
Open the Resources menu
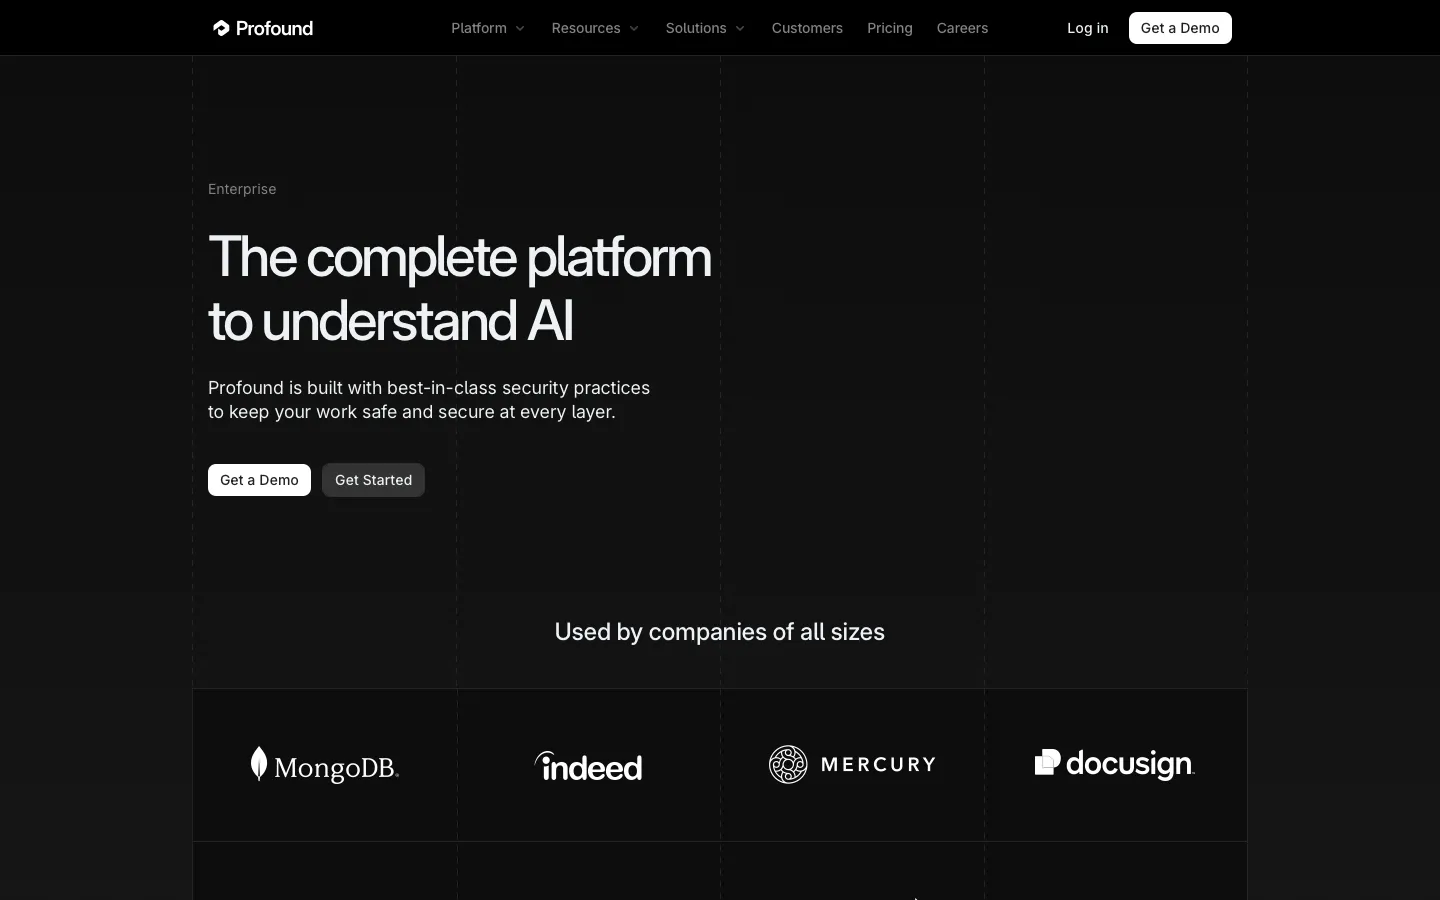(x=586, y=28)
